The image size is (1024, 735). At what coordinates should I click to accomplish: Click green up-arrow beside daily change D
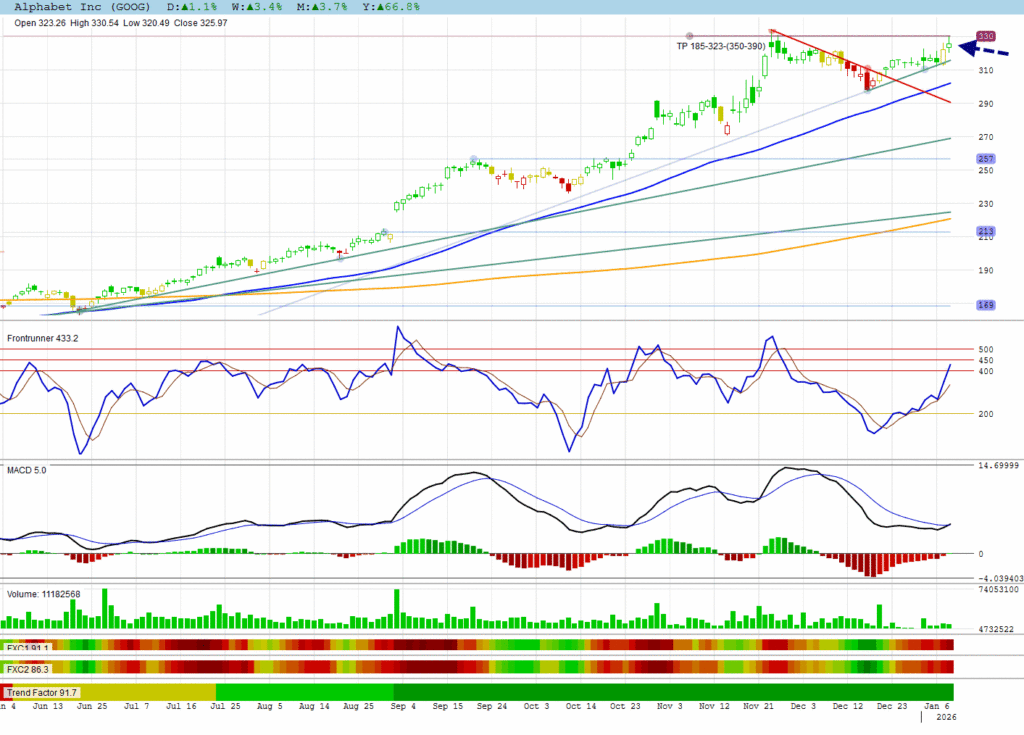(186, 6)
